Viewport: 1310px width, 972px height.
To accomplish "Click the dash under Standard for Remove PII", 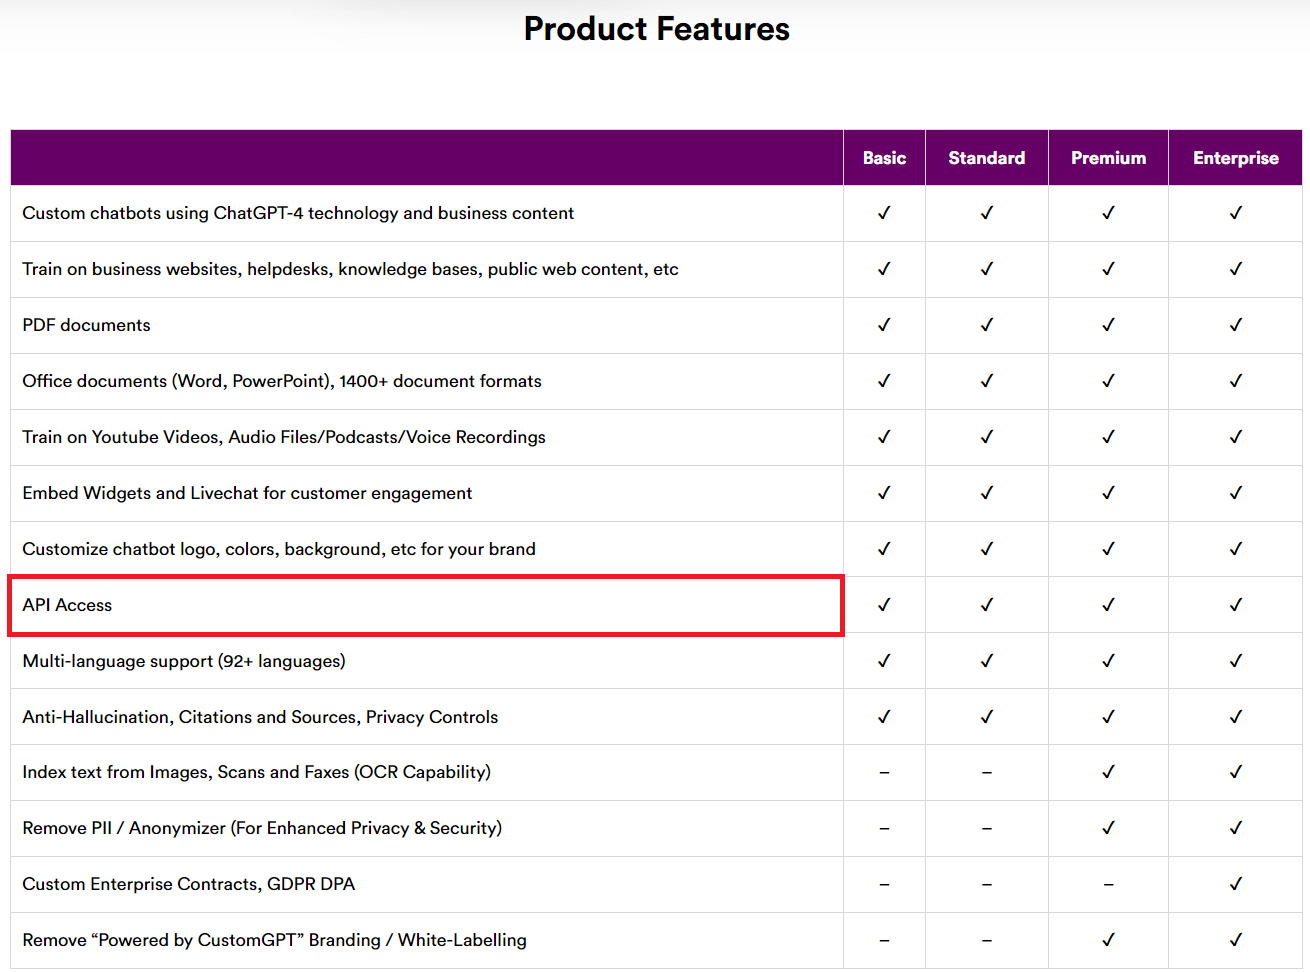I will click(986, 828).
